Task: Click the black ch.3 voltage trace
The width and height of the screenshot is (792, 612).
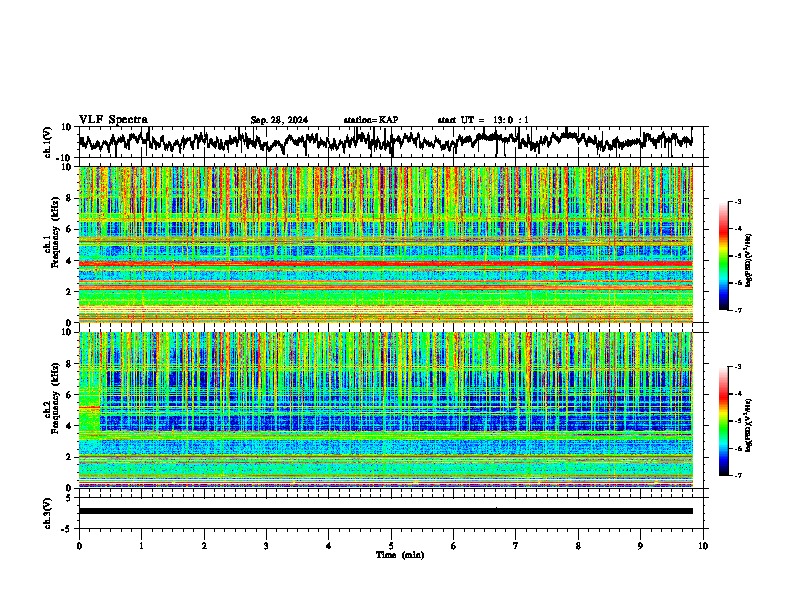Action: pyautogui.click(x=385, y=511)
